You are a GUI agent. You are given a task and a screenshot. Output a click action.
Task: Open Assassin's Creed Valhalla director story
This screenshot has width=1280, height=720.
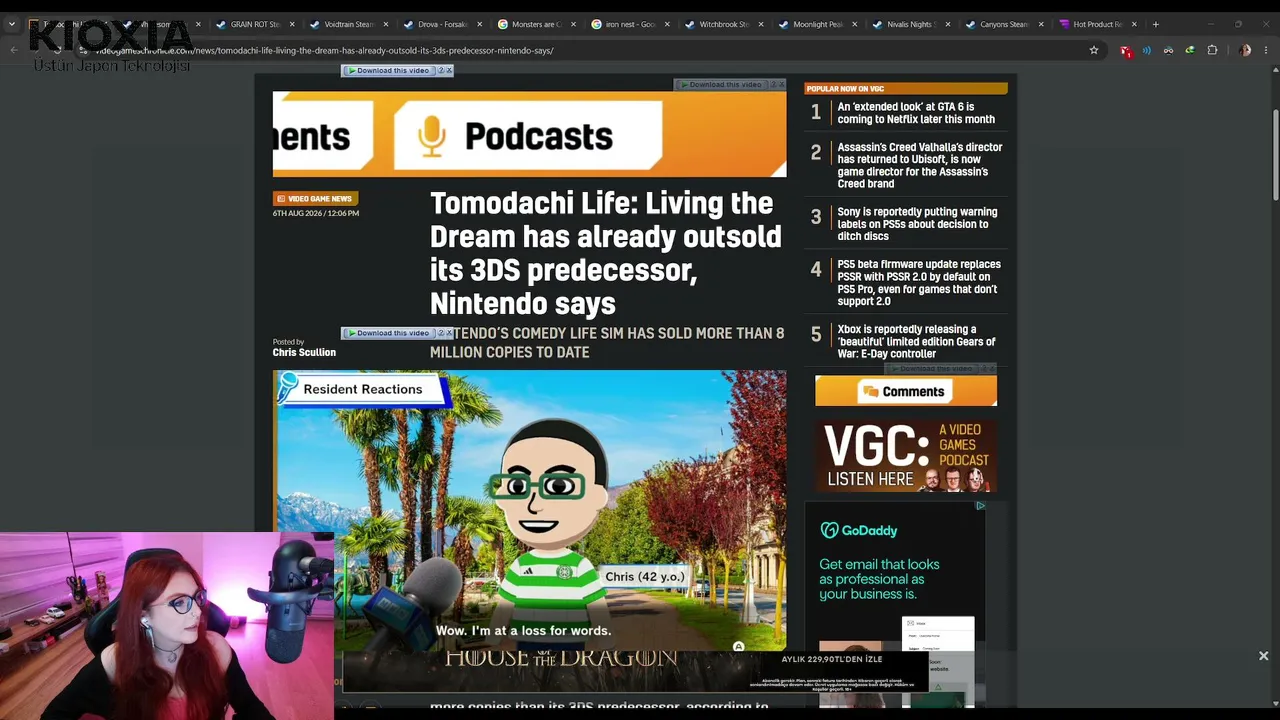point(919,165)
